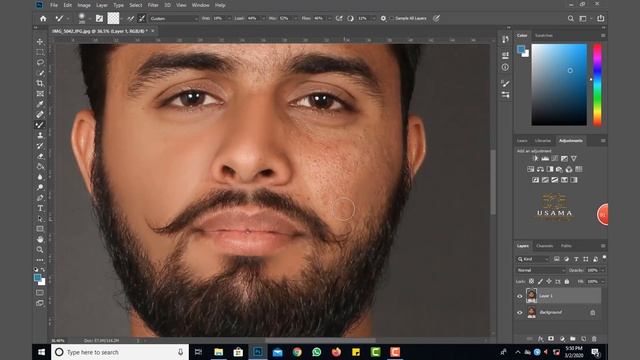Select the Blur tool

(40, 177)
